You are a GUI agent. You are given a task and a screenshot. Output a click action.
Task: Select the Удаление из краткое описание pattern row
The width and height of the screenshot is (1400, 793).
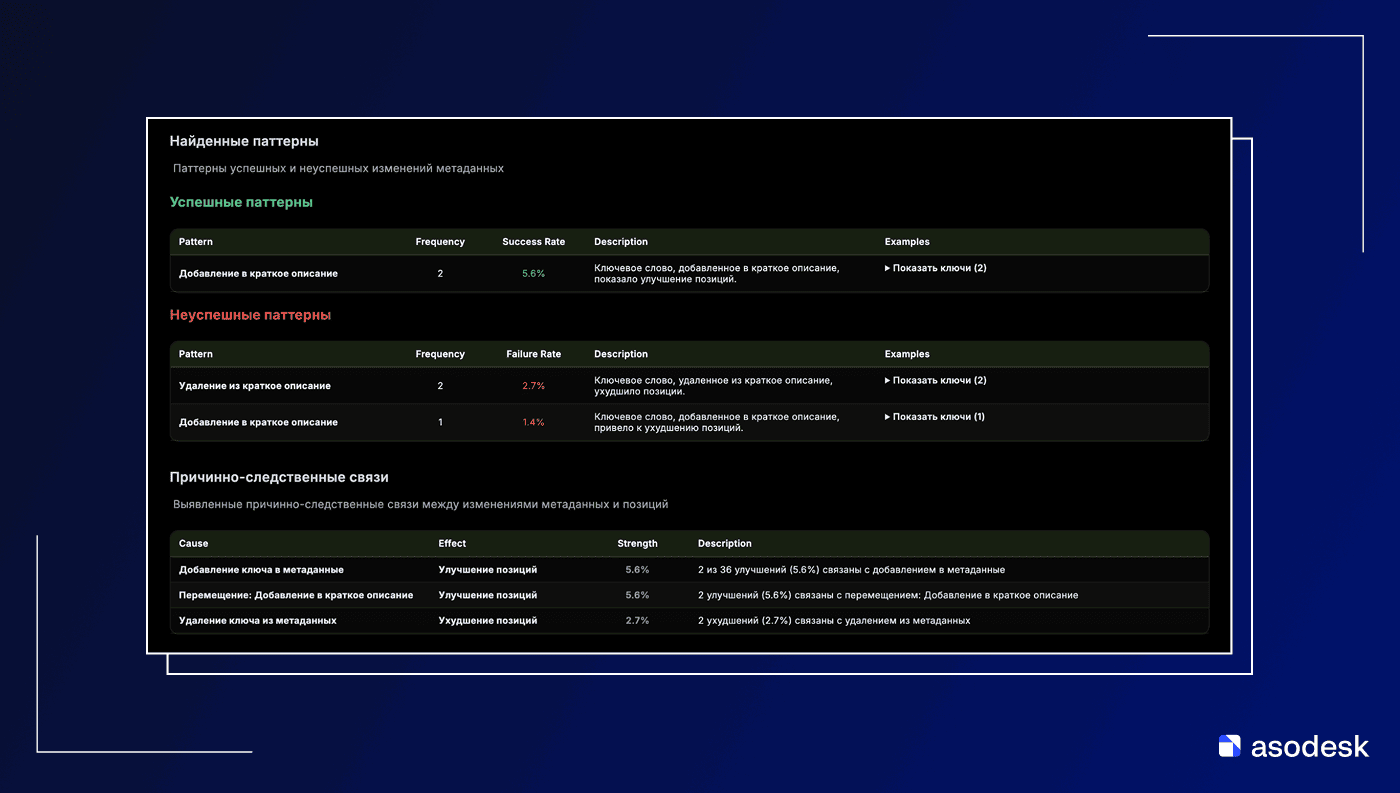(254, 386)
